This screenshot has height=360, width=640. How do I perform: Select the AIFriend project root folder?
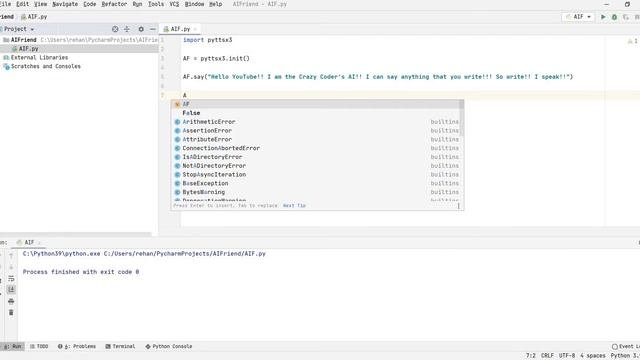[x=23, y=40]
